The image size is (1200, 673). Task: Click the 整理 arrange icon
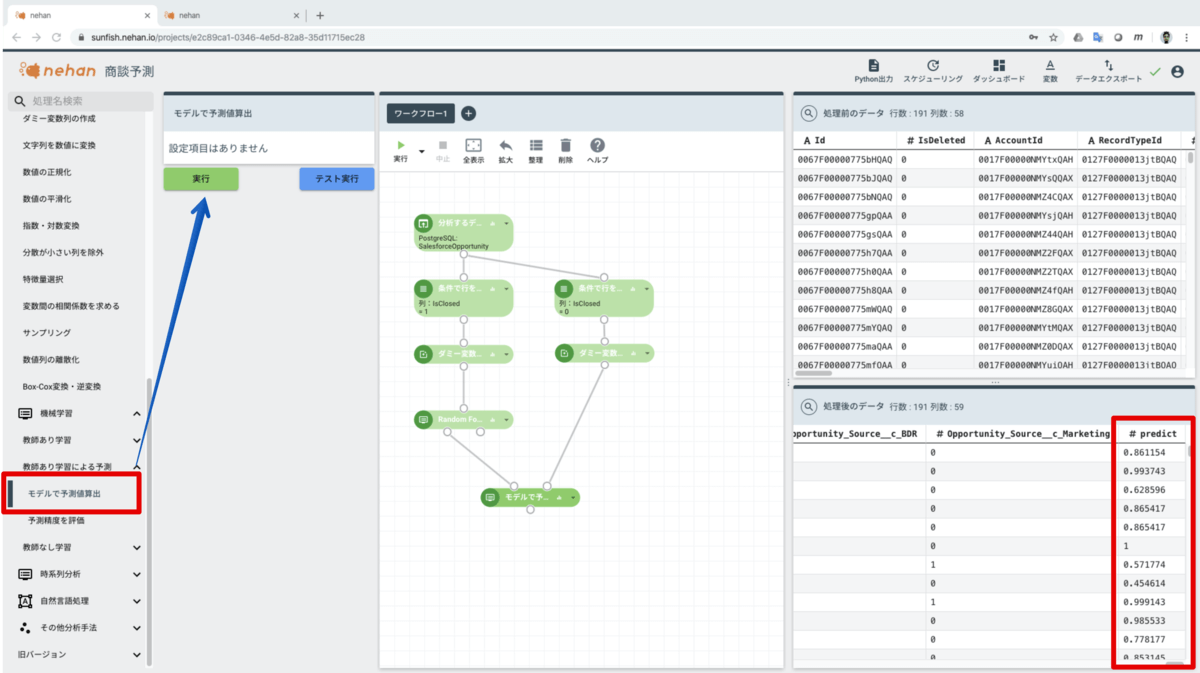point(536,151)
